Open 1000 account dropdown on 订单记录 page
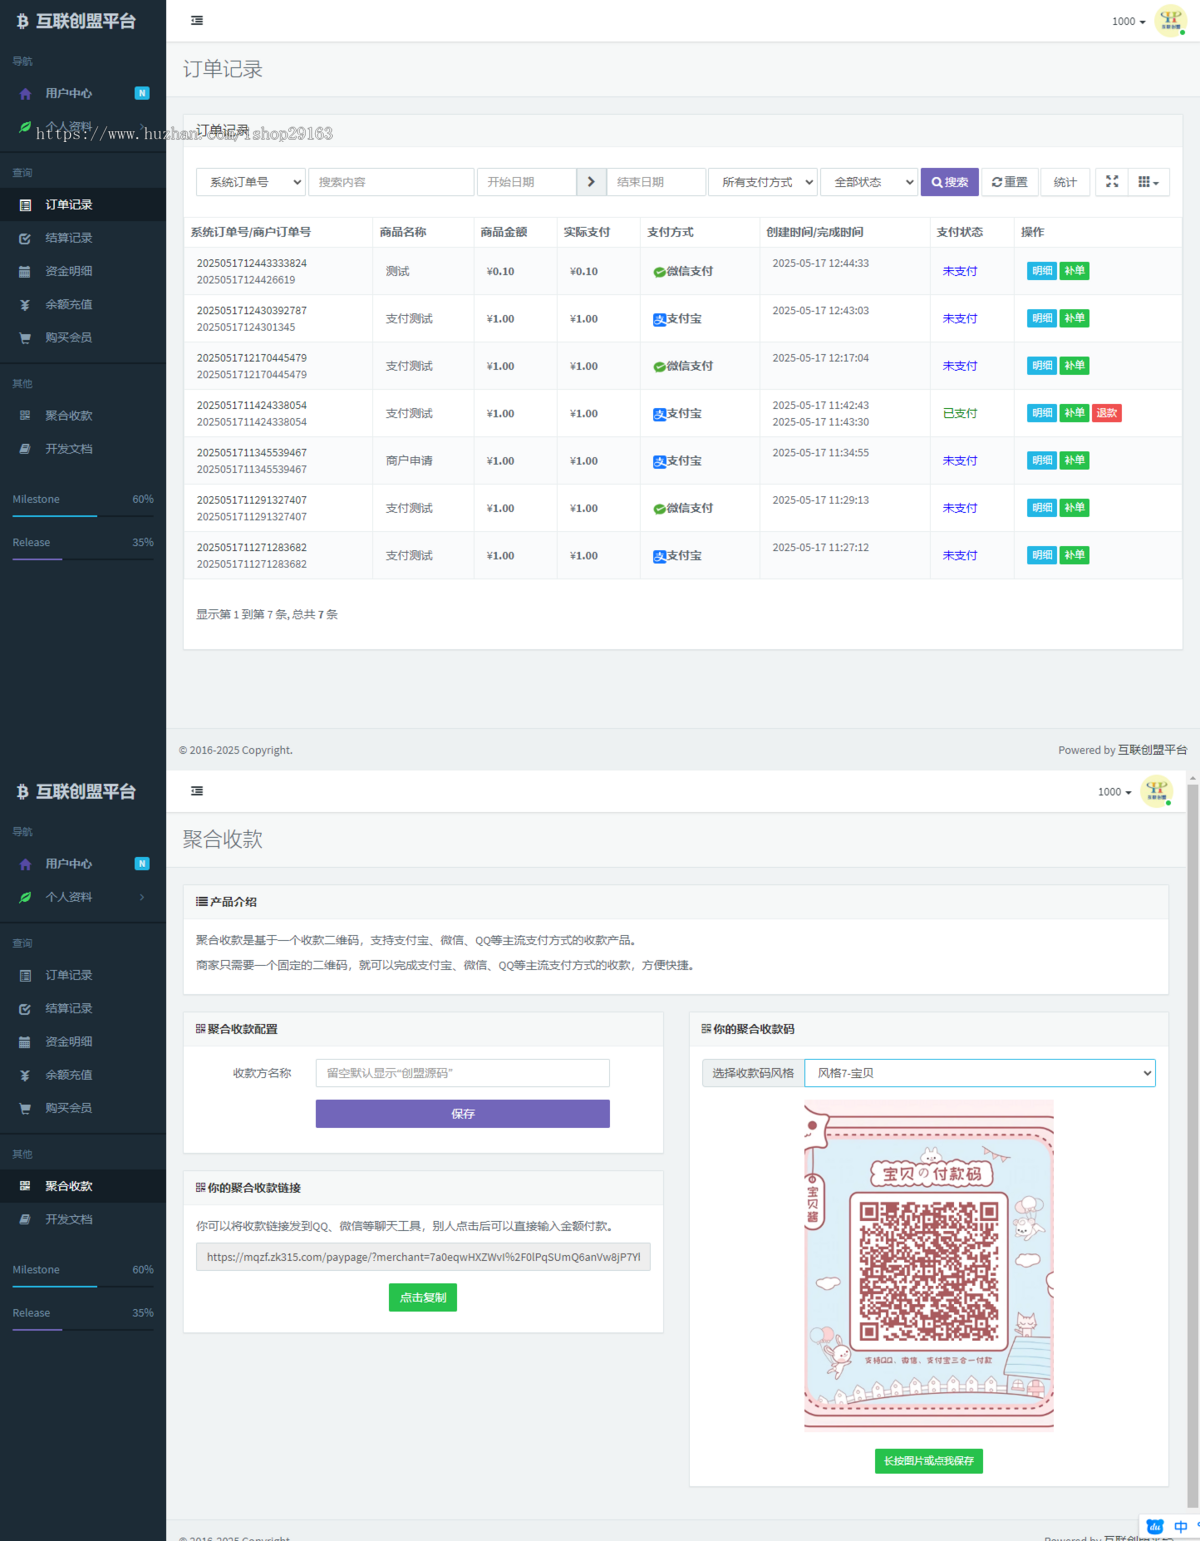1200x1541 pixels. pos(1129,21)
